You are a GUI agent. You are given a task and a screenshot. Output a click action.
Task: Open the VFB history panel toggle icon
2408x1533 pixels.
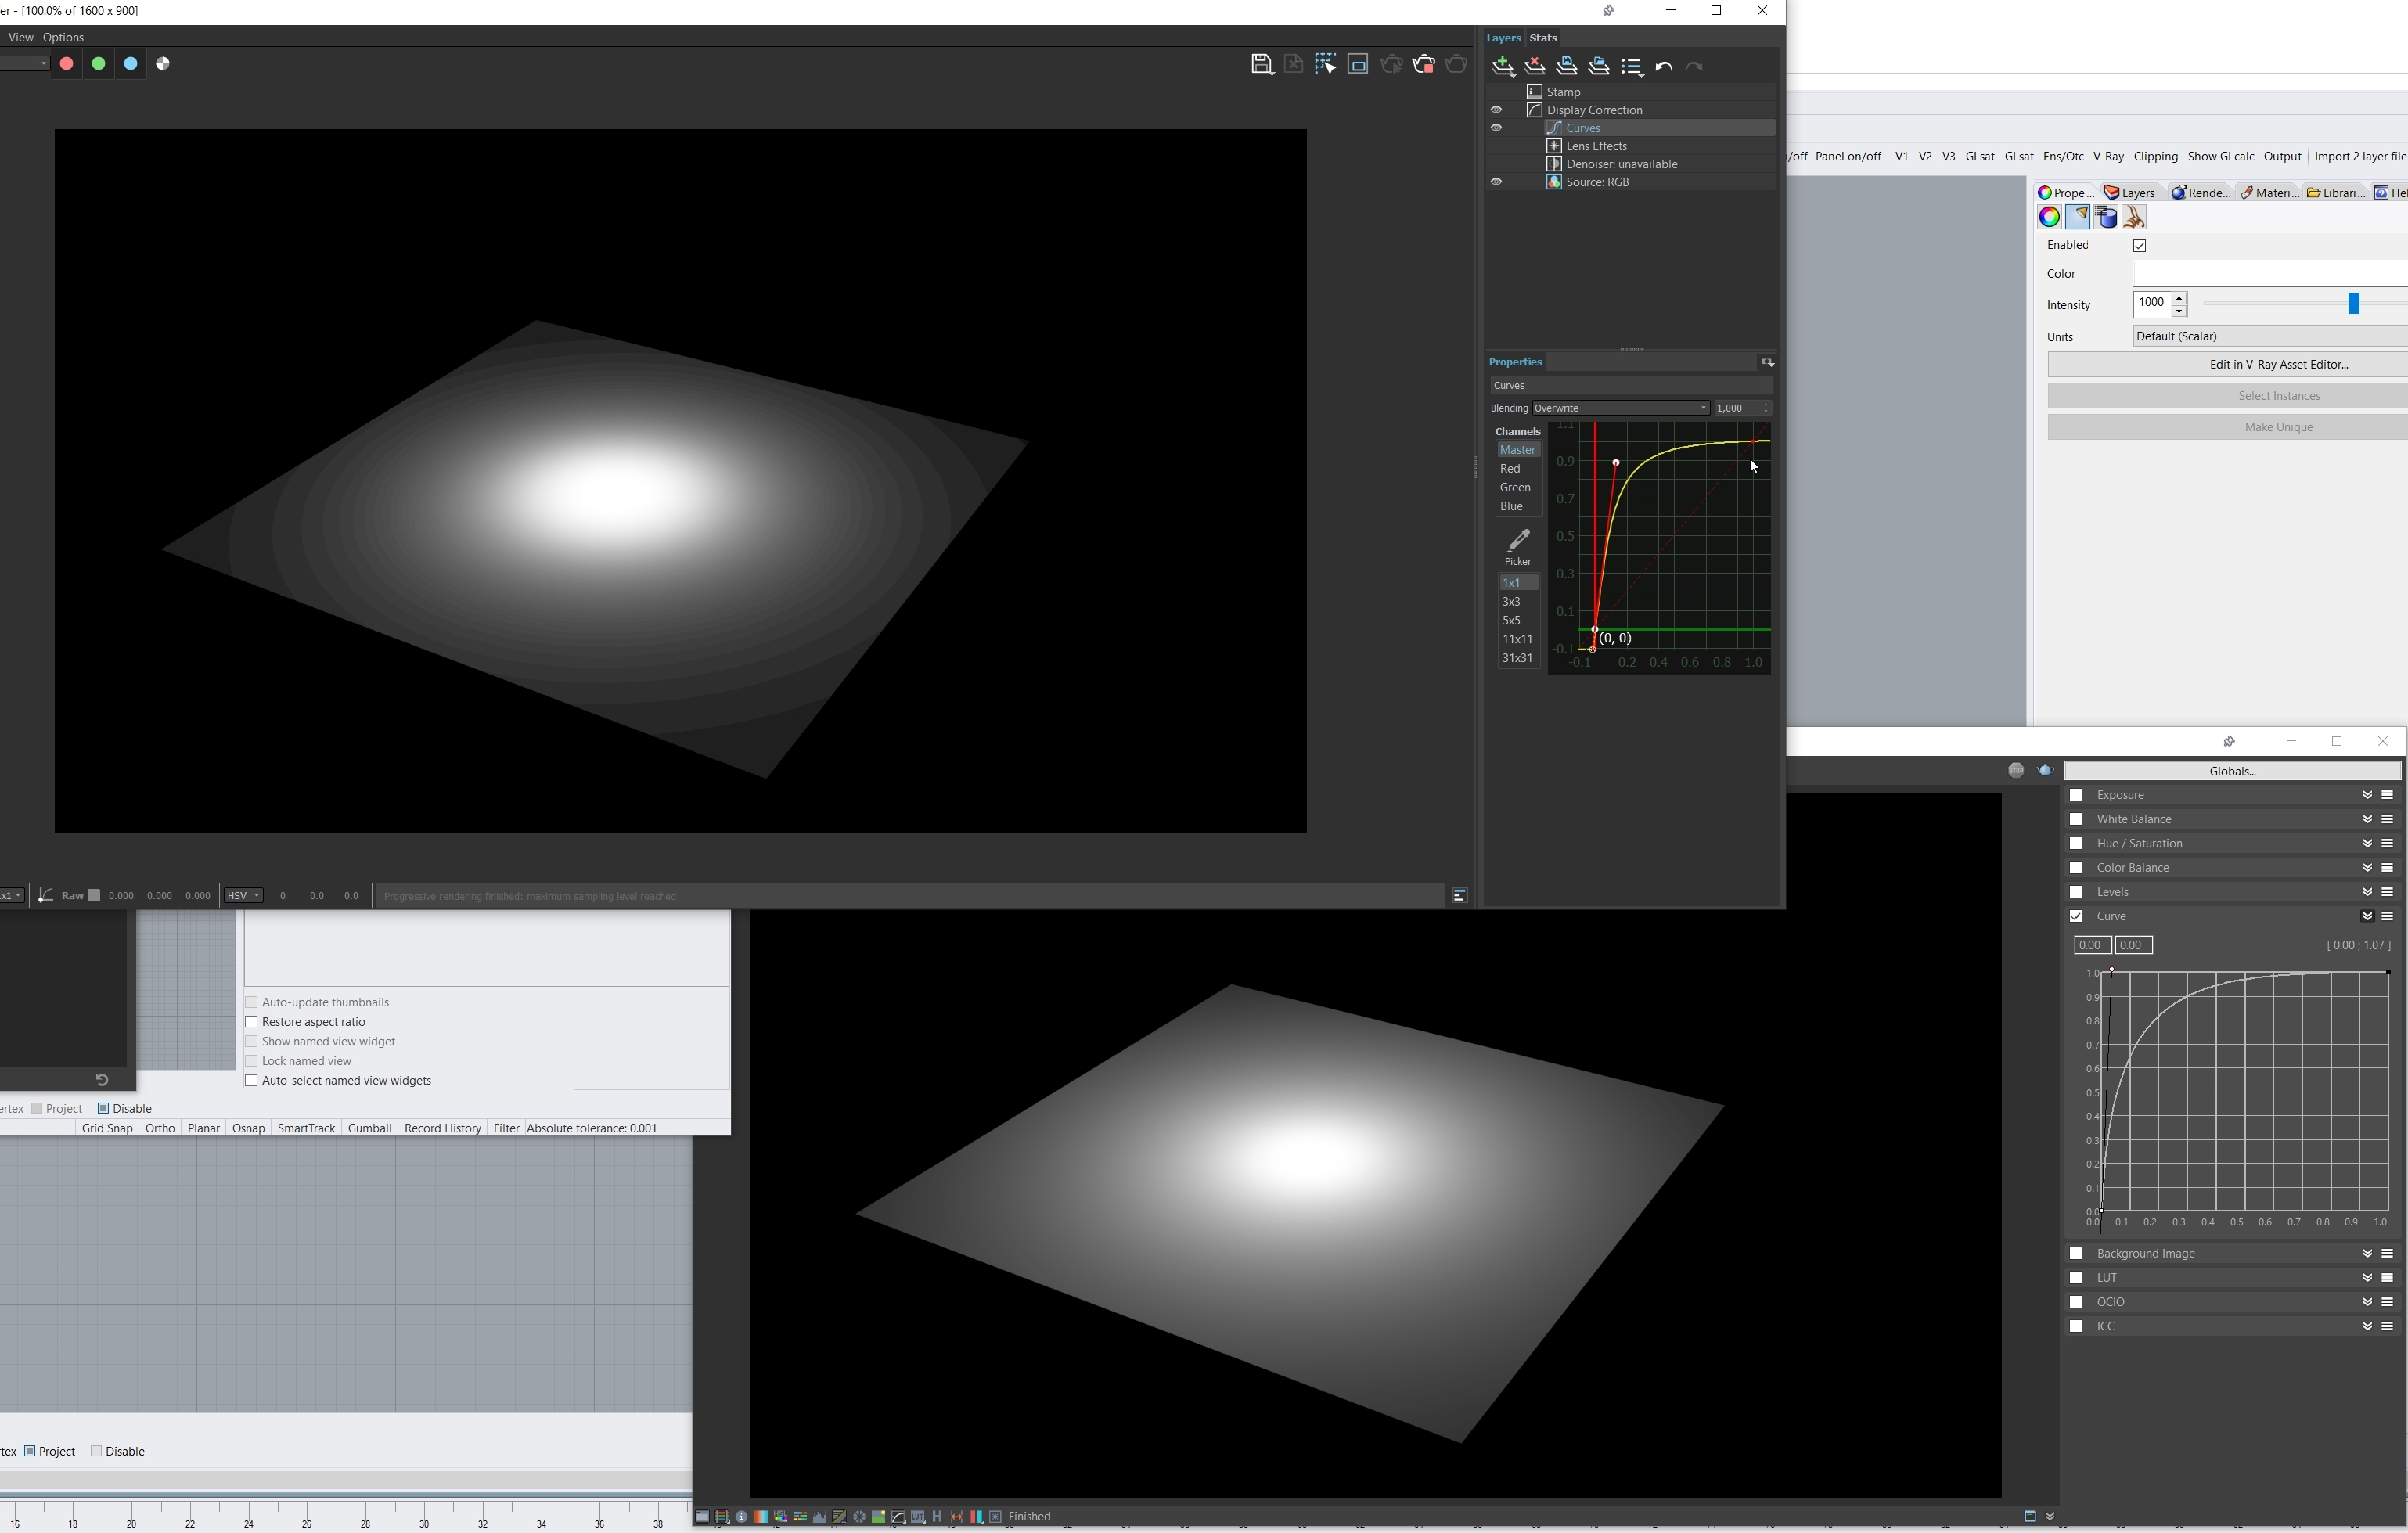pyautogui.click(x=1460, y=896)
